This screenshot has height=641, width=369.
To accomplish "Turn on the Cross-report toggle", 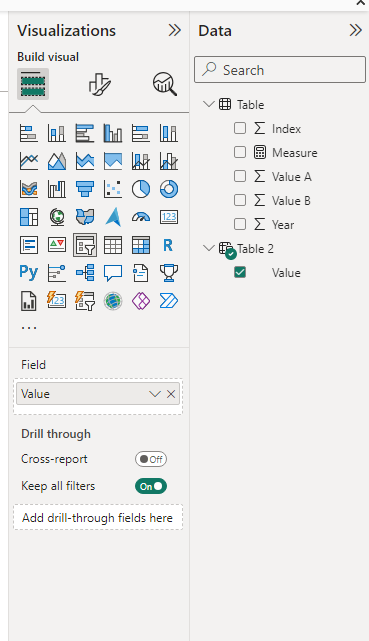I will click(151, 459).
